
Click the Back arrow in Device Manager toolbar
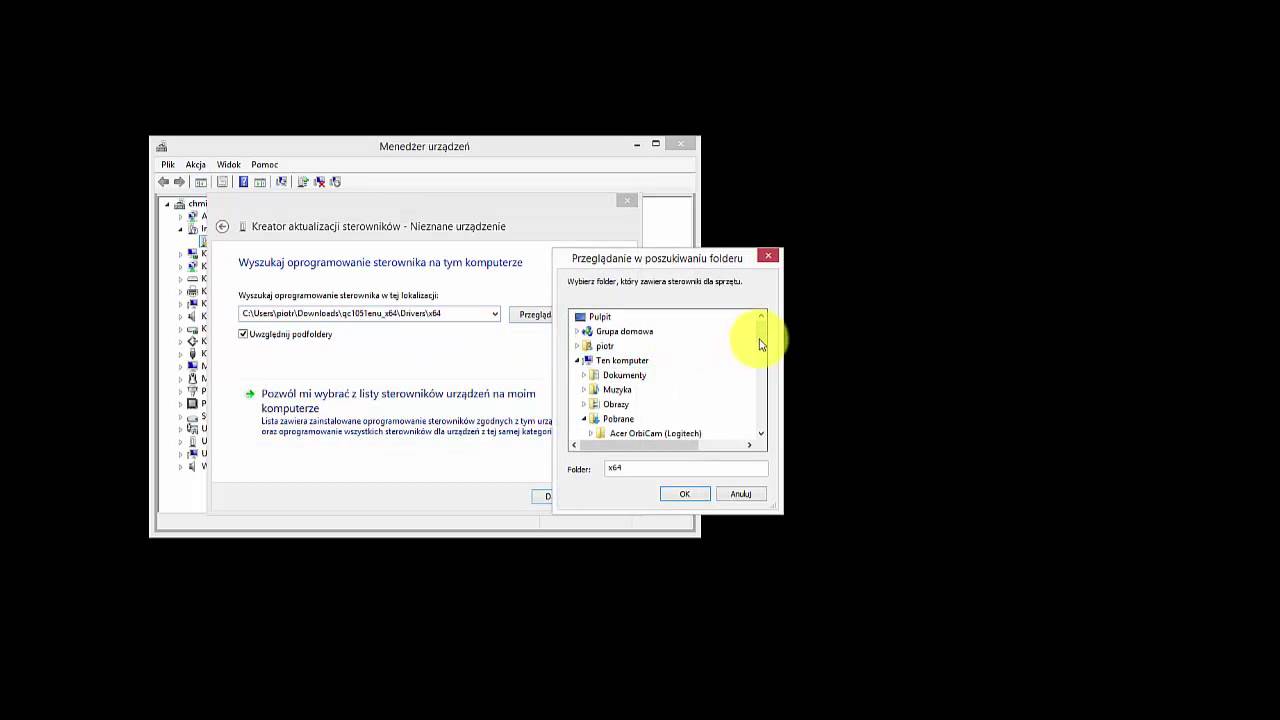click(x=163, y=182)
